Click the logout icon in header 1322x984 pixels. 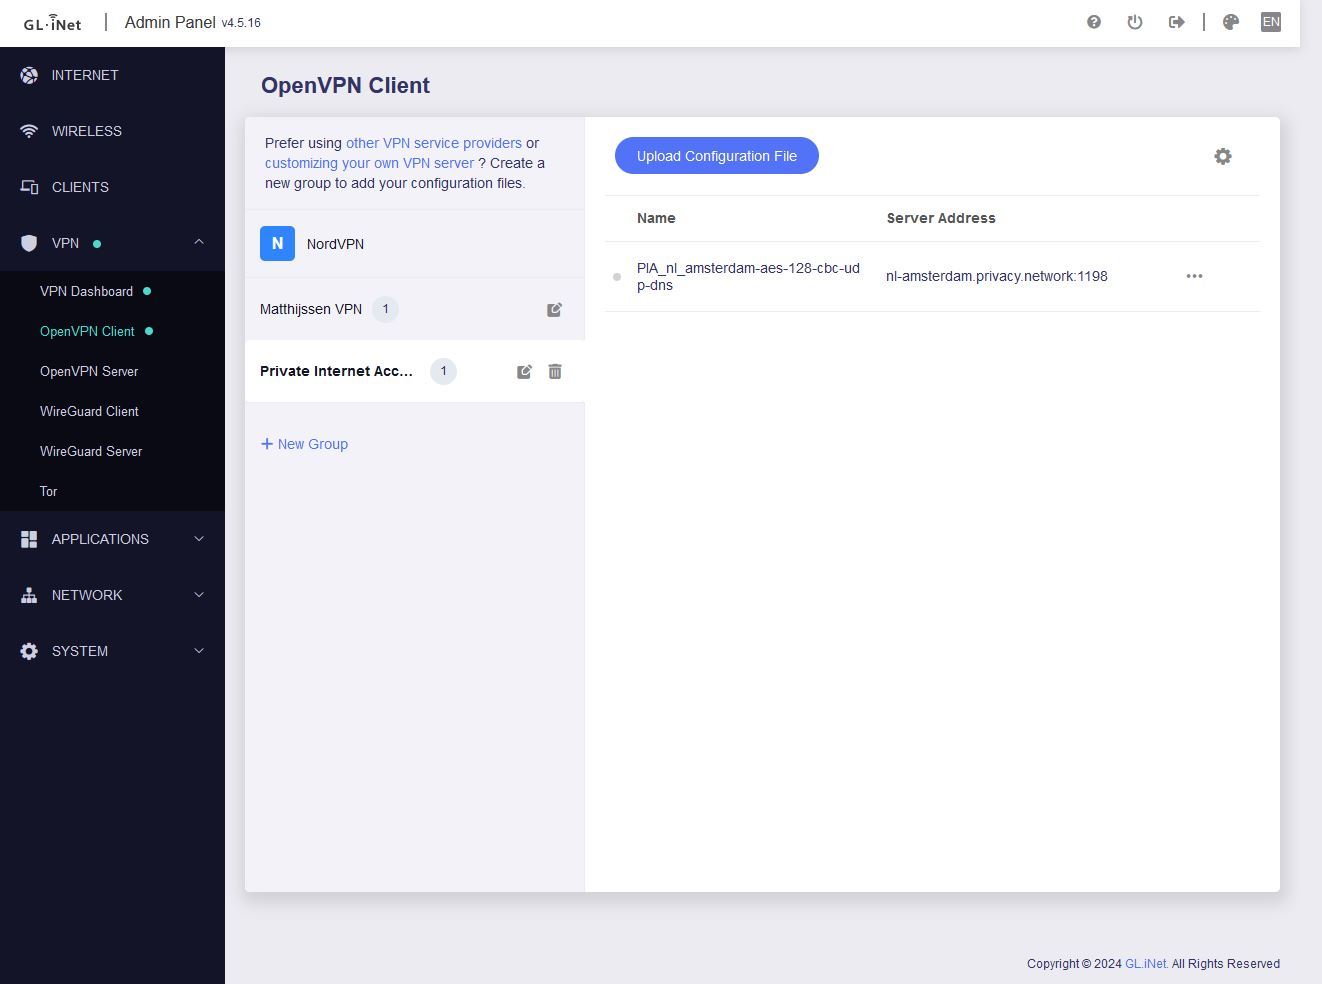coord(1176,22)
